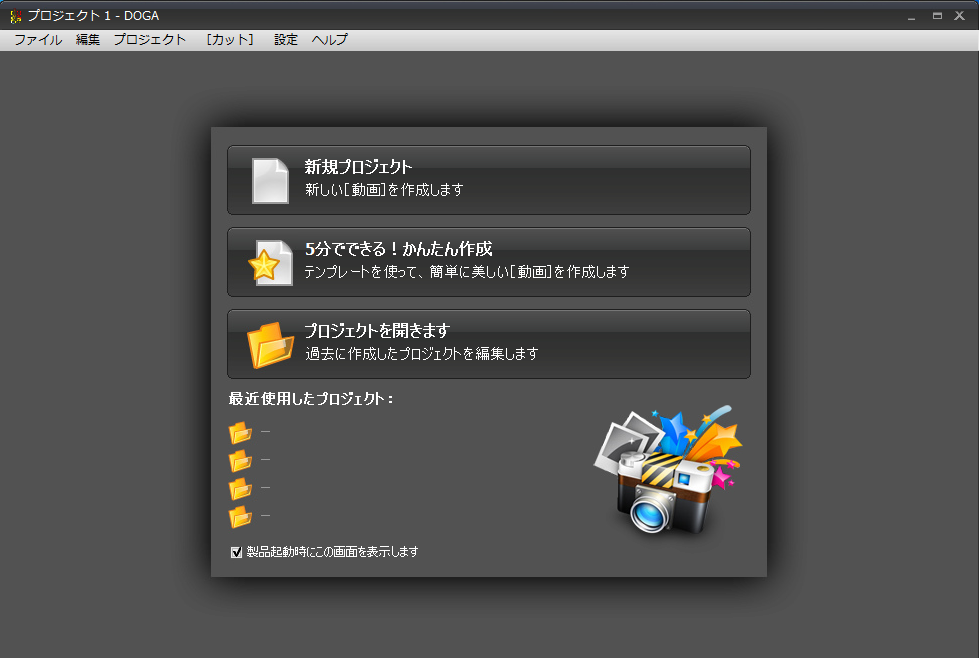Expand the プロジェクト menu

(149, 40)
